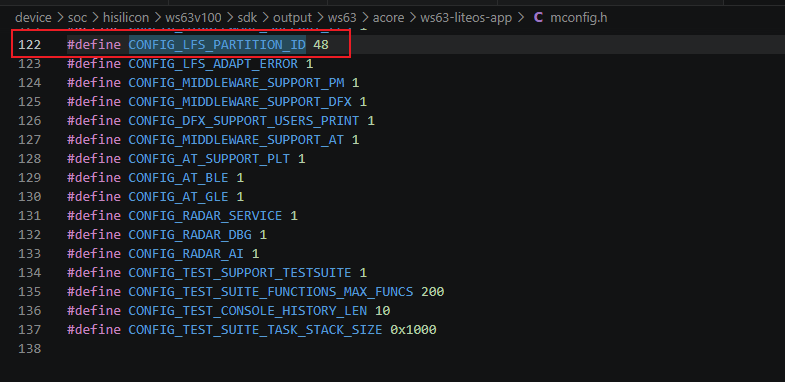Click the CONFIG_LFS_PARTITION_ID macro name
785x382 pixels.
217,45
